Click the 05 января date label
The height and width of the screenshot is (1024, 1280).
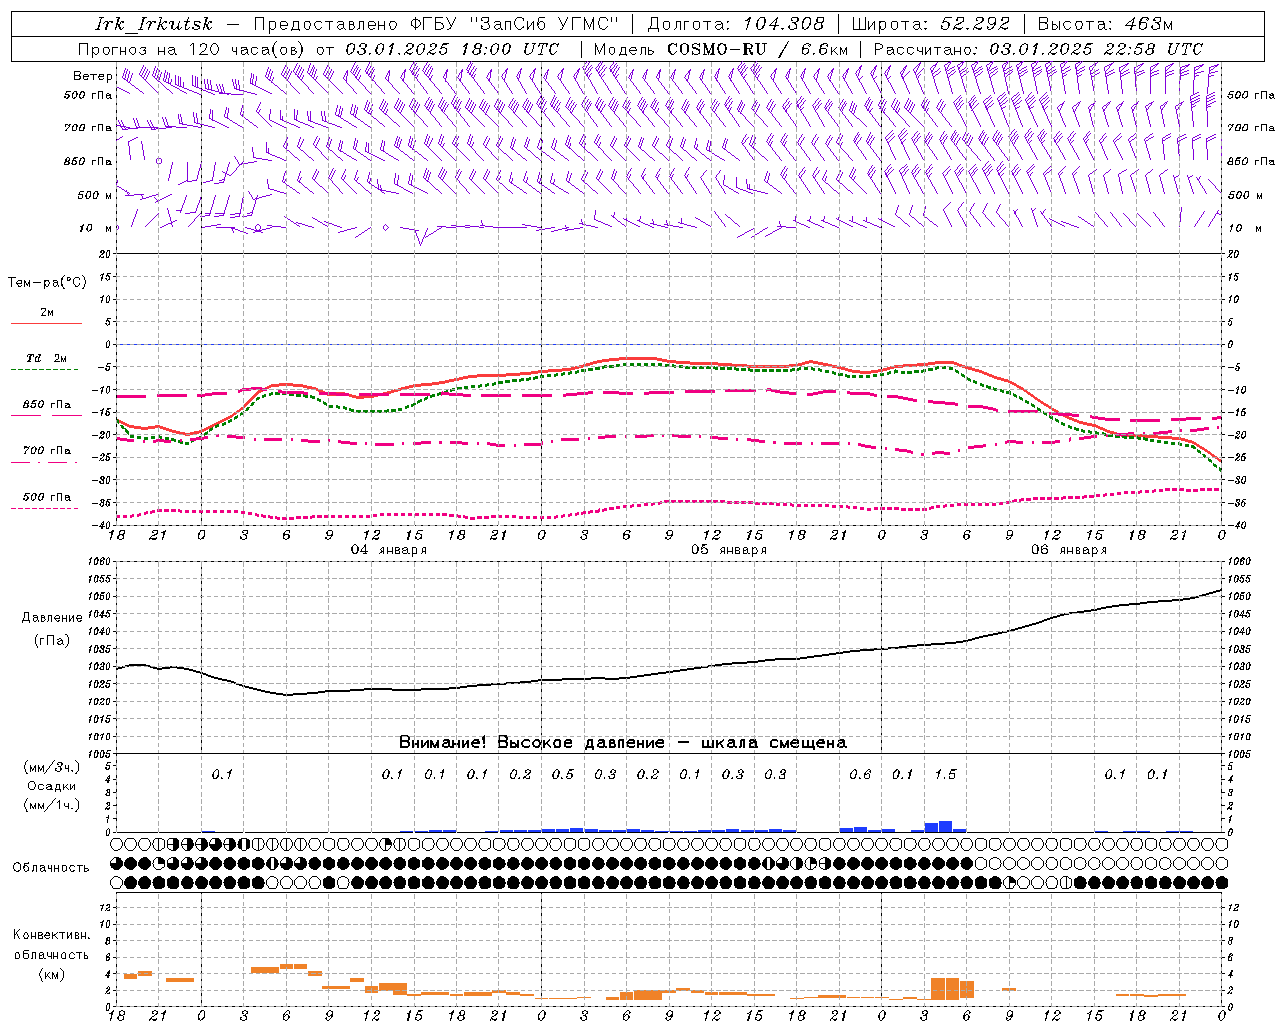pos(728,550)
